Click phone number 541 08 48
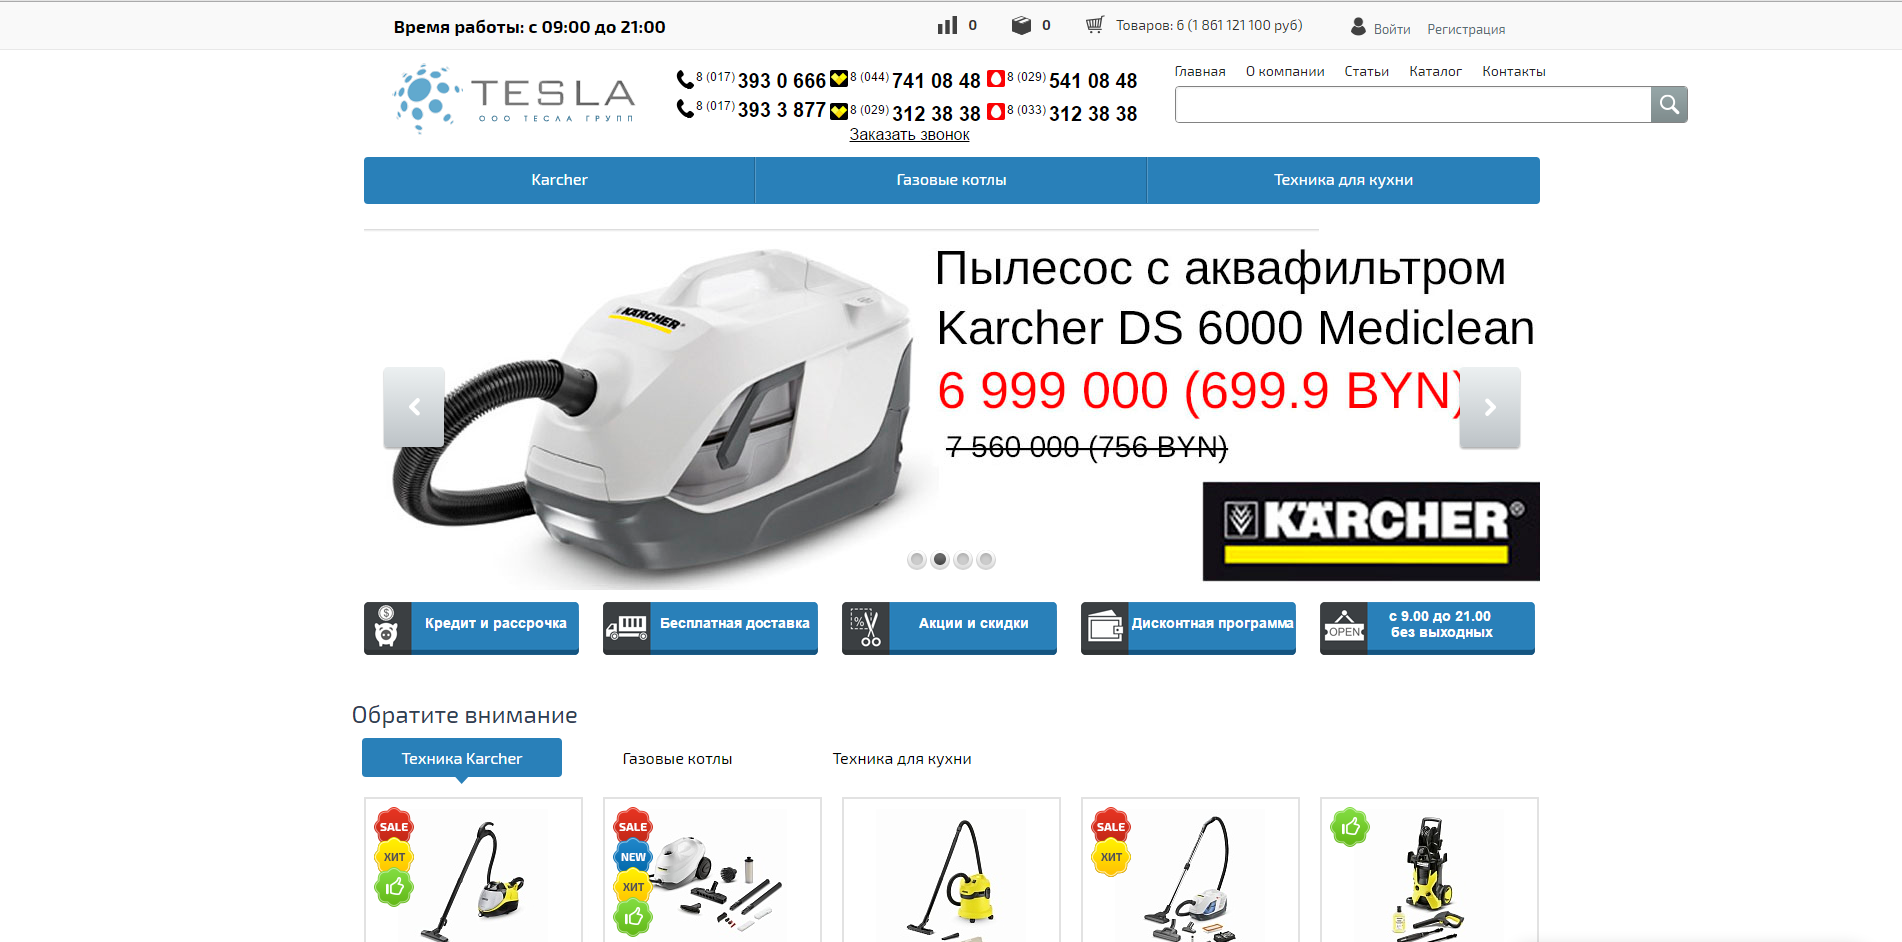This screenshot has height=942, width=1902. click(x=1093, y=81)
